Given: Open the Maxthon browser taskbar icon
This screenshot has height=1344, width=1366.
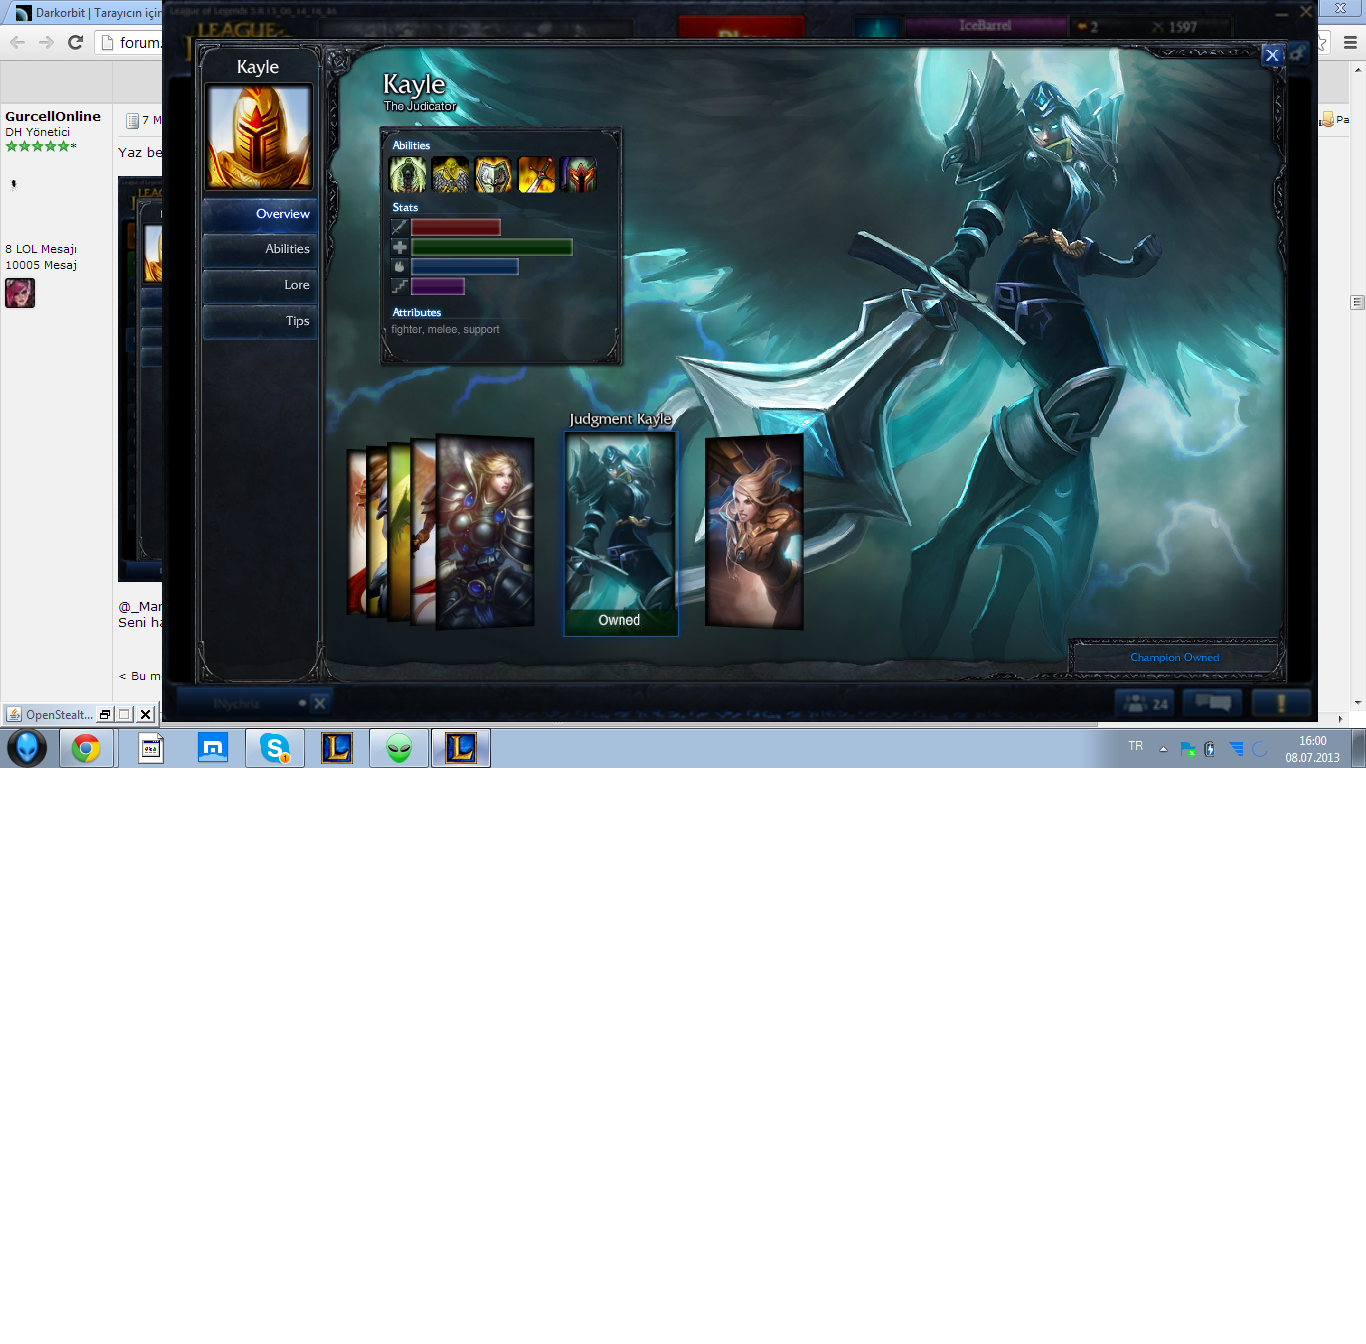Looking at the screenshot, I should pyautogui.click(x=213, y=748).
